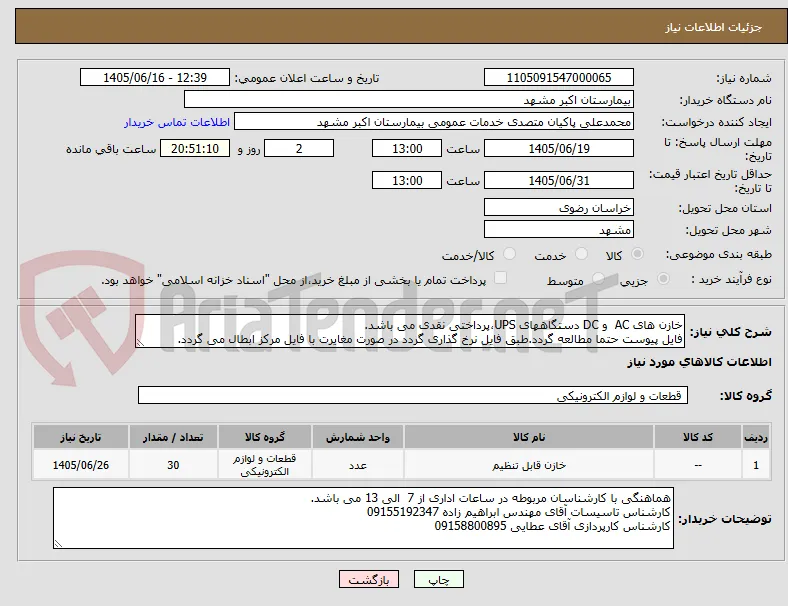Click the deadline time field 13:00 beside 1405/06/19
The image size is (788, 606).
[407, 148]
